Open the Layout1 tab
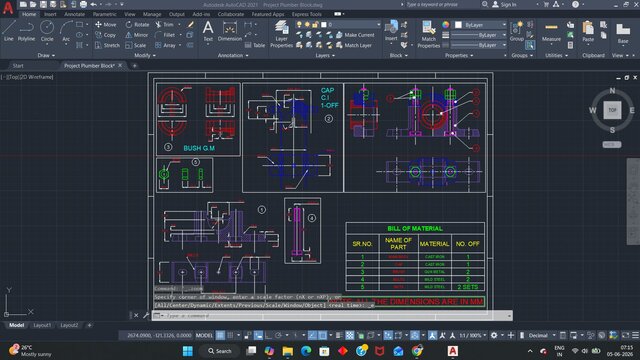Screen dimensions: 640x360 click(x=42, y=325)
